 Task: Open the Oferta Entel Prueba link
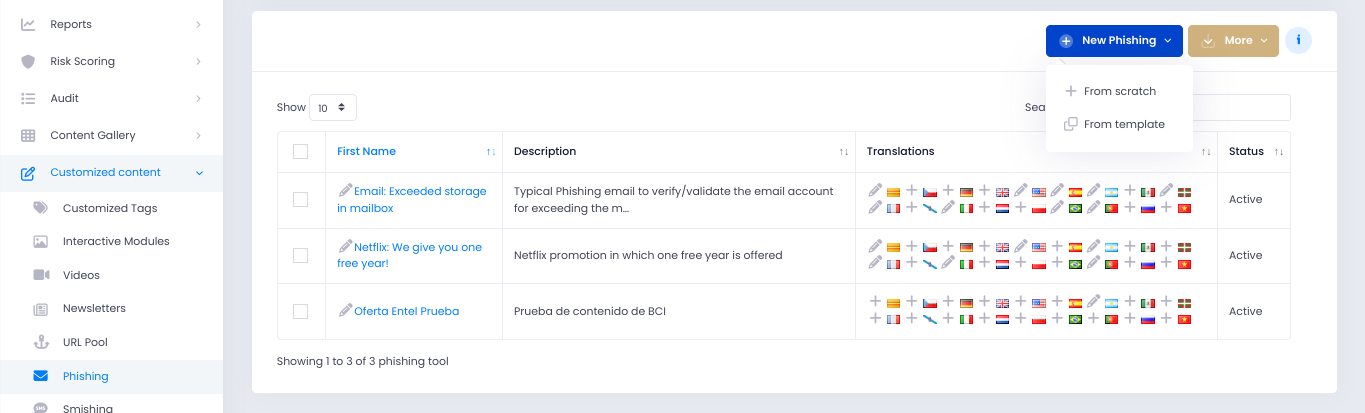pos(406,311)
